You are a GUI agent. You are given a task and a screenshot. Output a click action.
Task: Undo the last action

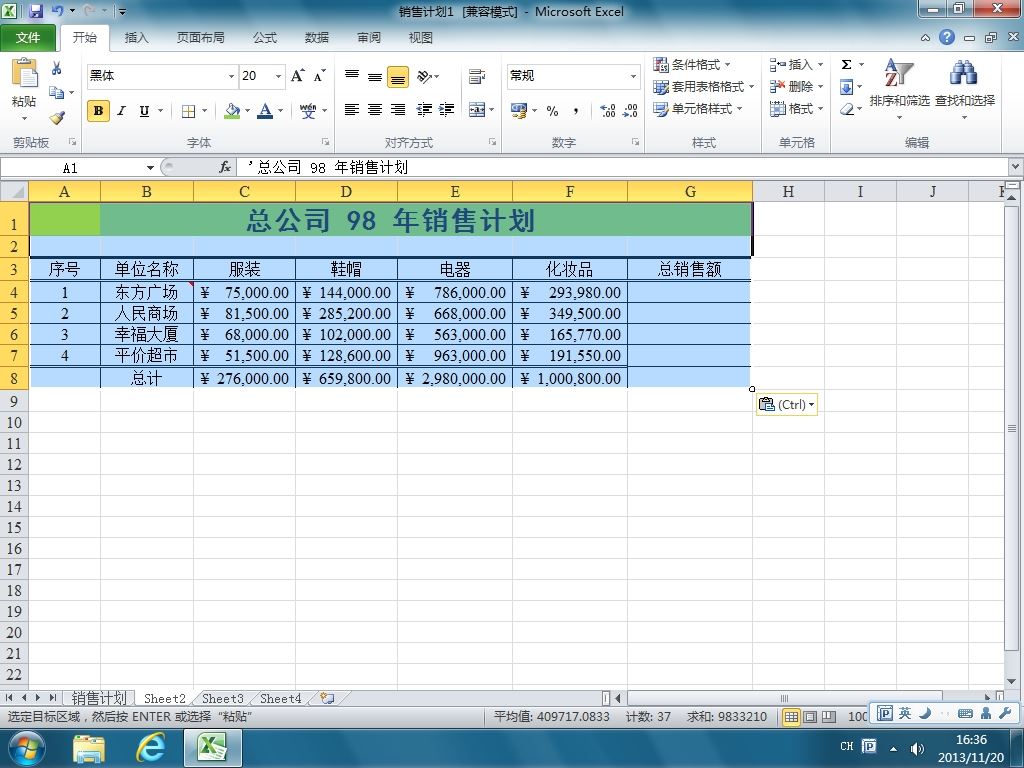tap(57, 11)
